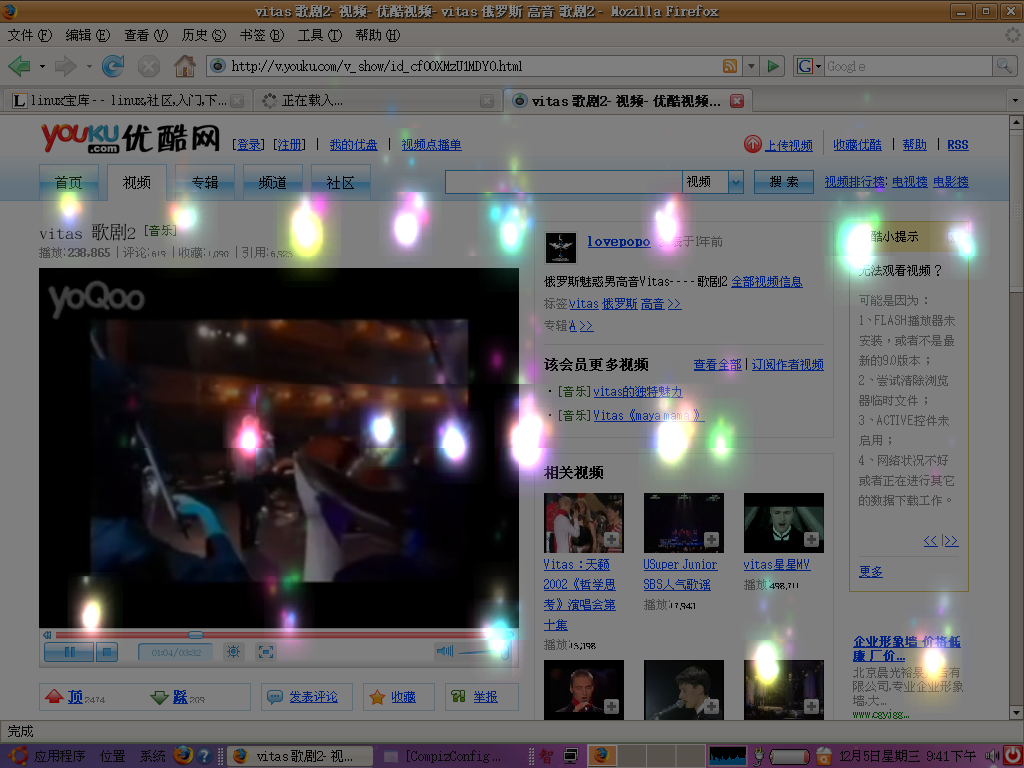Open the forward history dropdown arrow

[x=89, y=67]
